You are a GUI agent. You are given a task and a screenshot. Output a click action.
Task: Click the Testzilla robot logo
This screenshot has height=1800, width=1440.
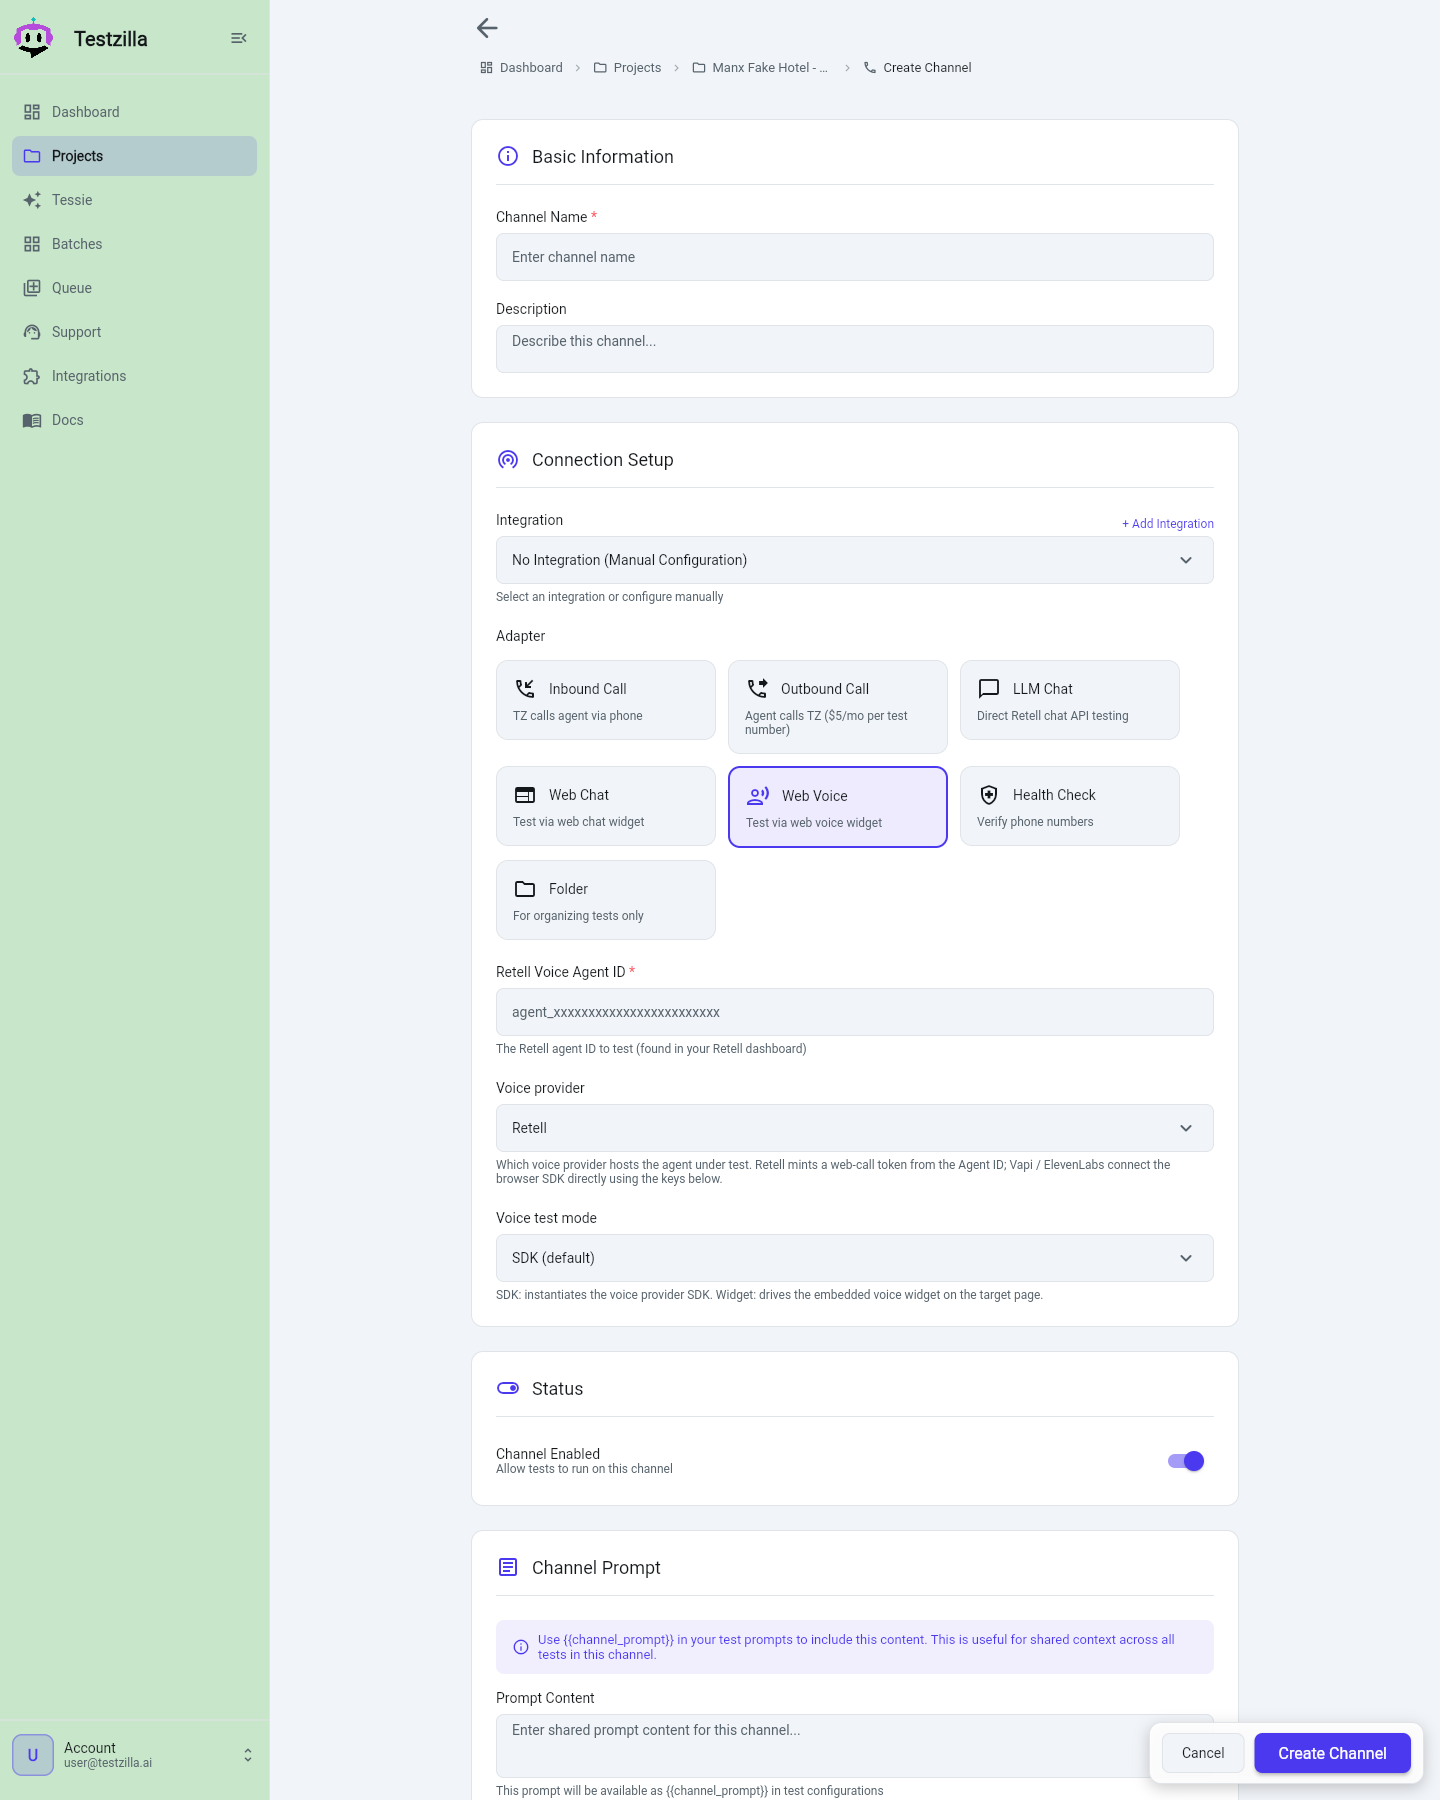[33, 38]
